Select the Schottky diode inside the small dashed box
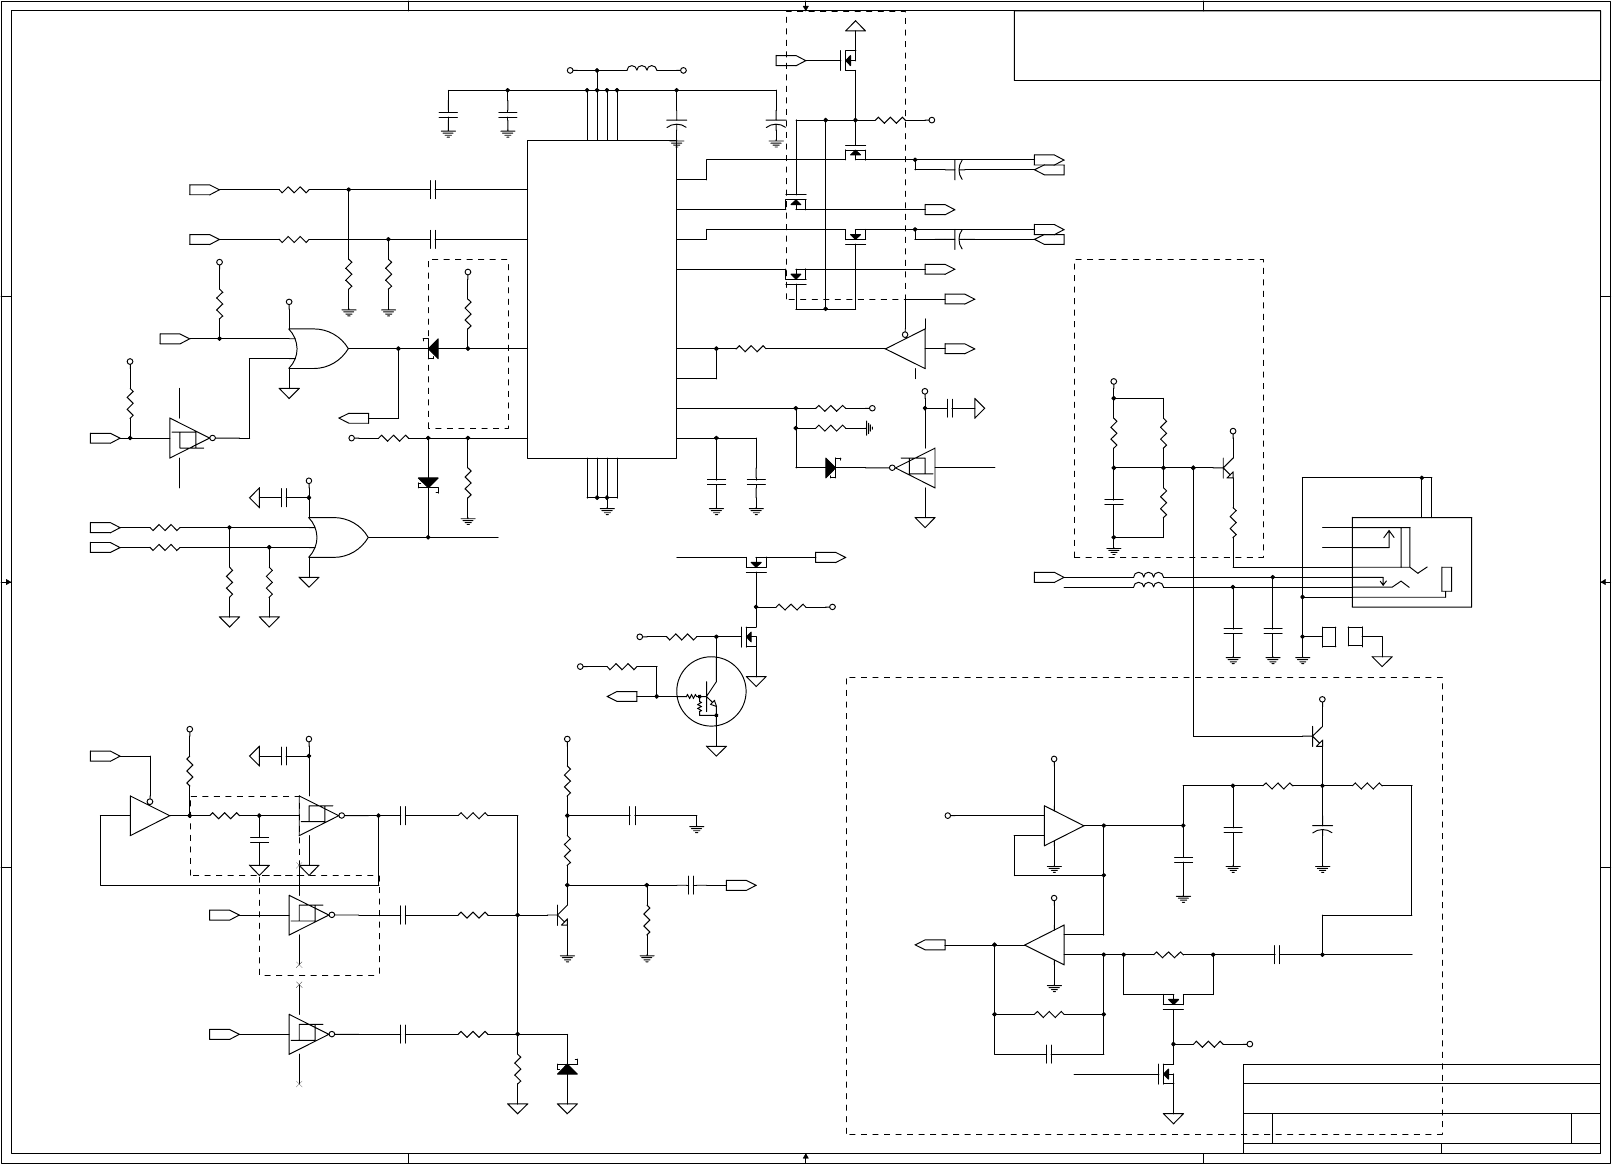The width and height of the screenshot is (1612, 1164). pyautogui.click(x=433, y=349)
